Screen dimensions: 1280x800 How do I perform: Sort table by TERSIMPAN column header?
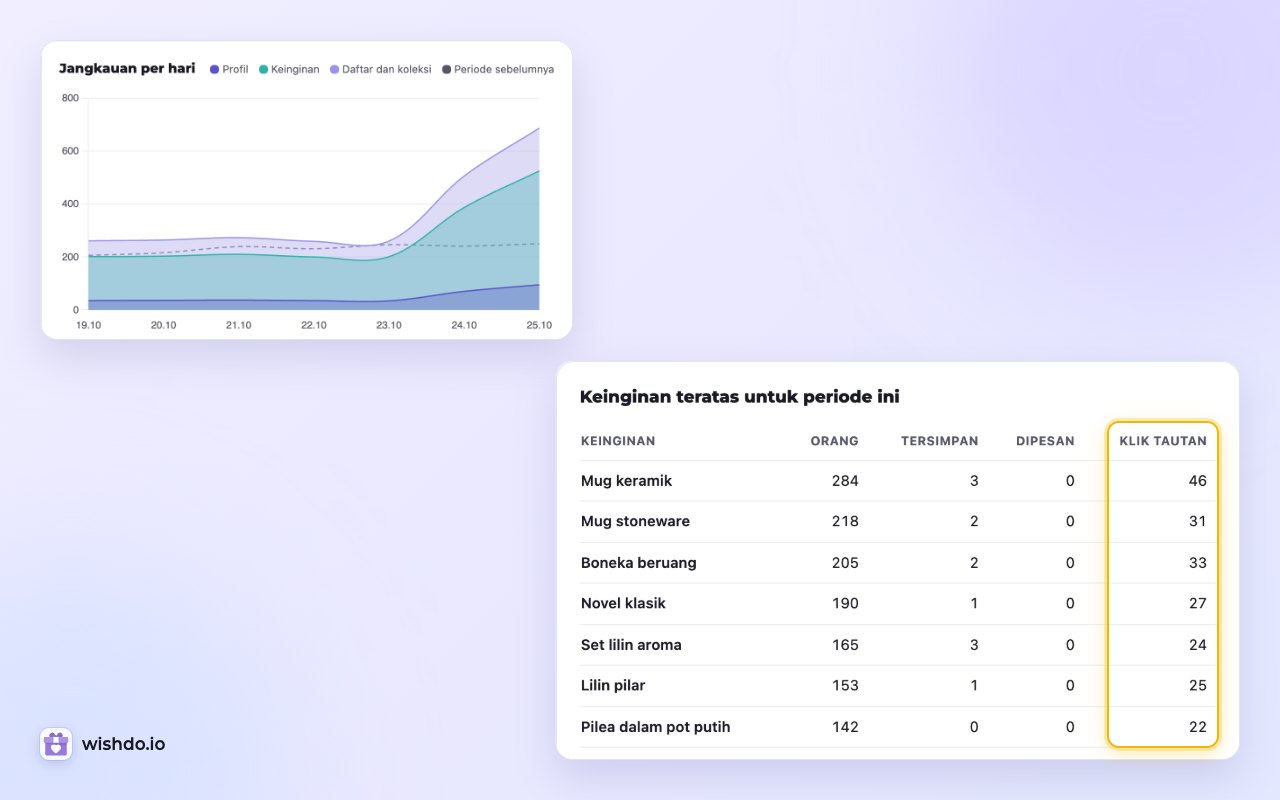coord(940,441)
